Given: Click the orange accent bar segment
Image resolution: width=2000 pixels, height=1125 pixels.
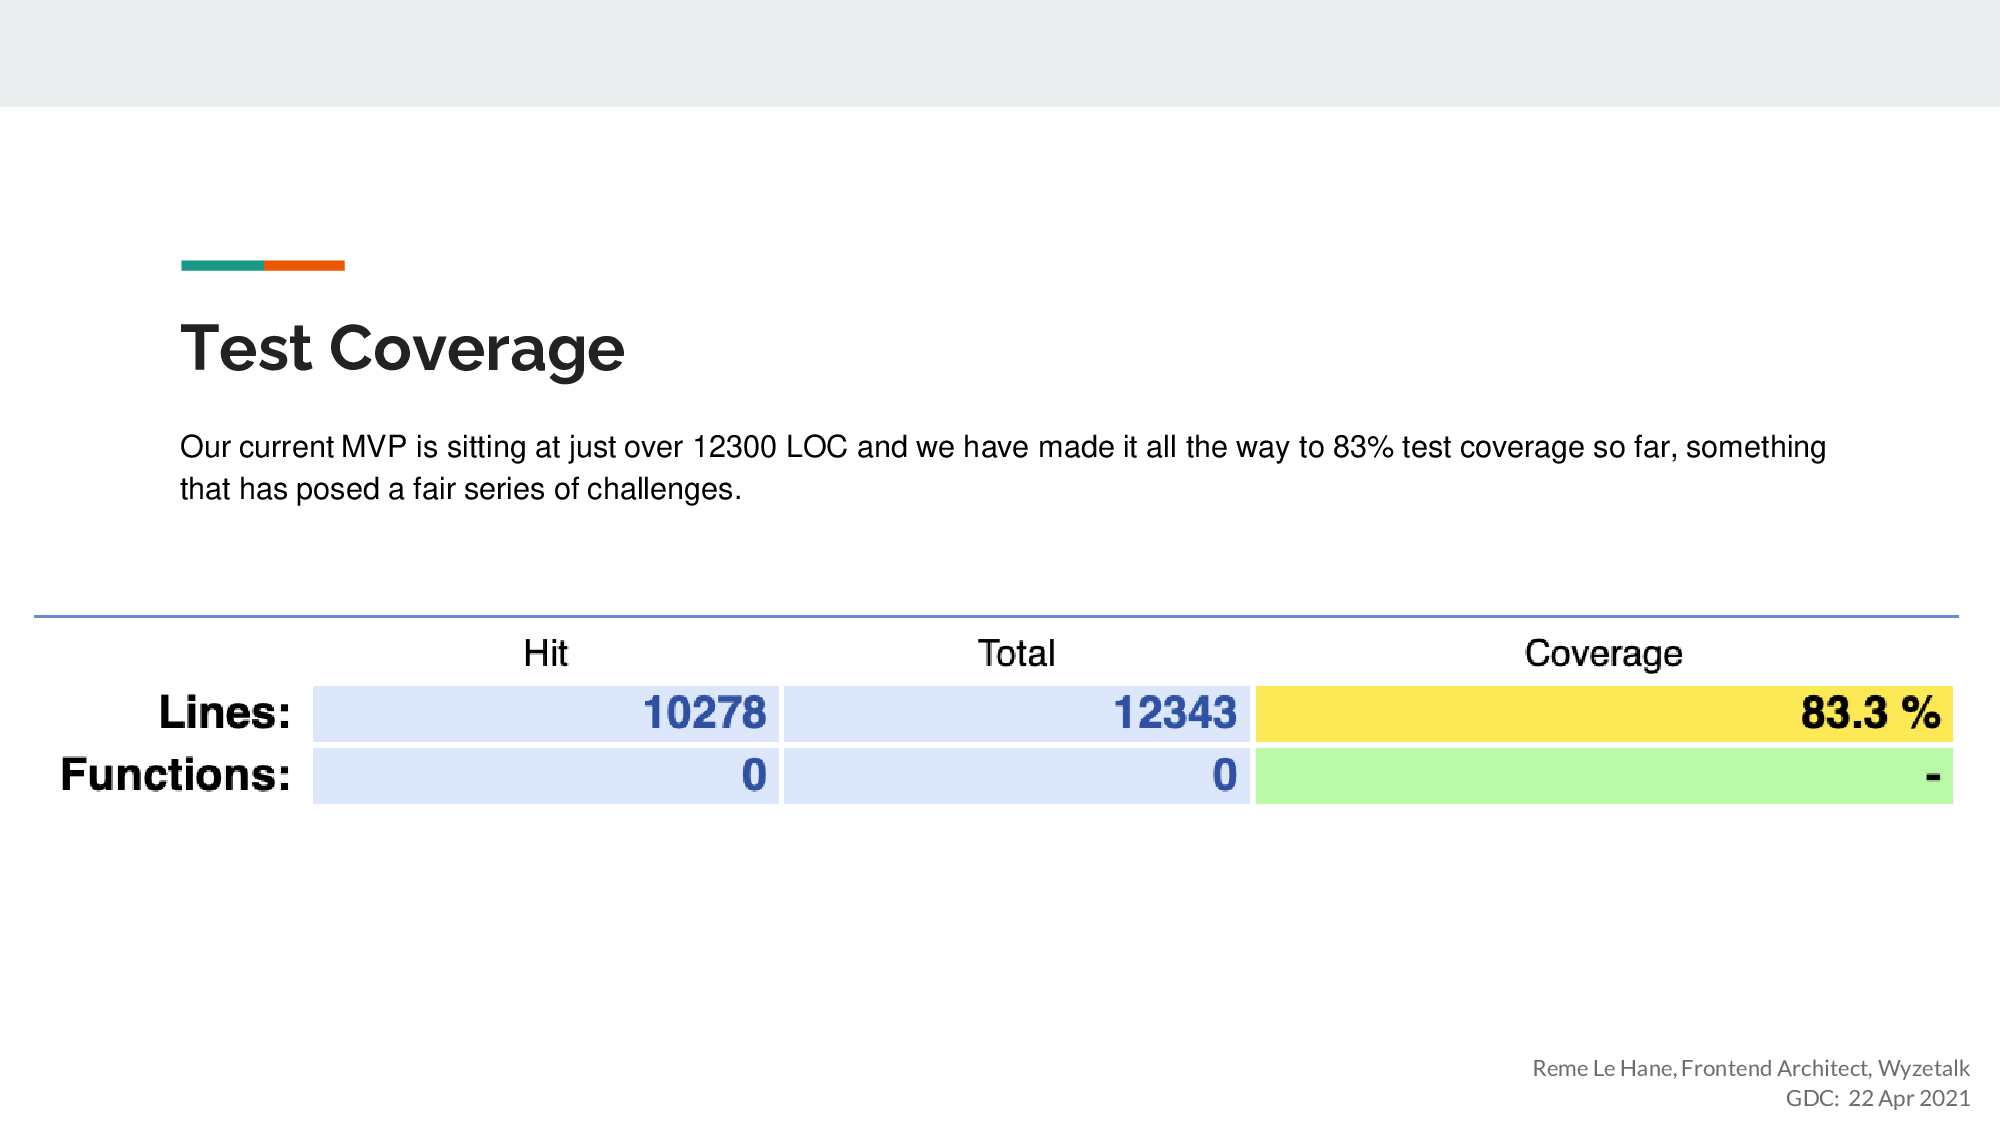Looking at the screenshot, I should pyautogui.click(x=304, y=265).
